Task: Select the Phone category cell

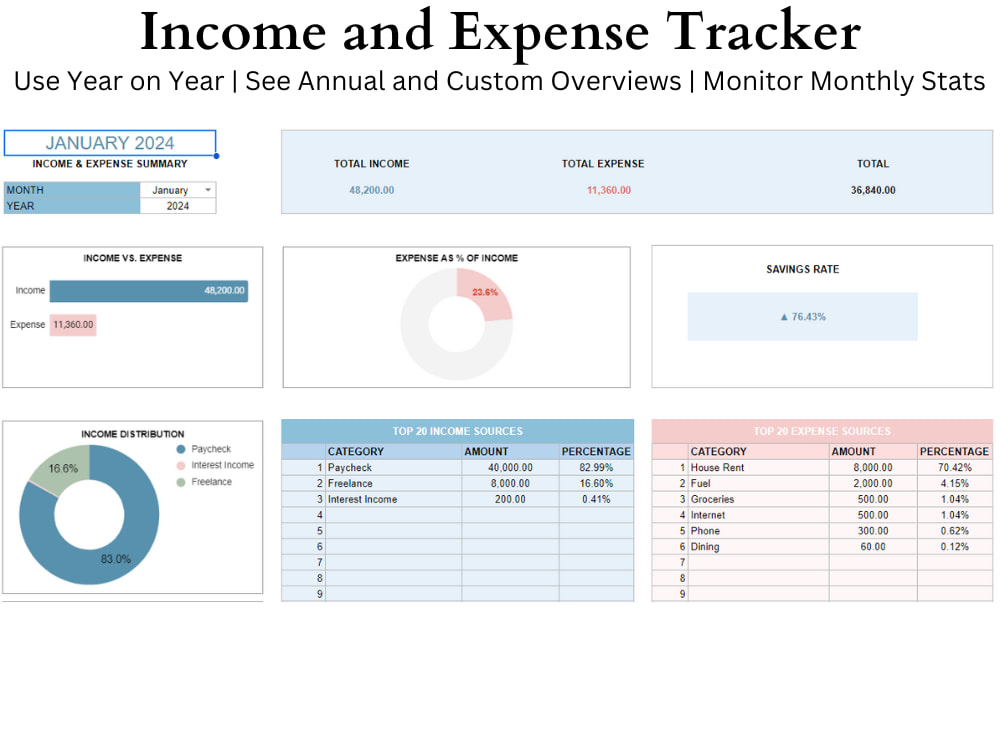Action: [758, 531]
